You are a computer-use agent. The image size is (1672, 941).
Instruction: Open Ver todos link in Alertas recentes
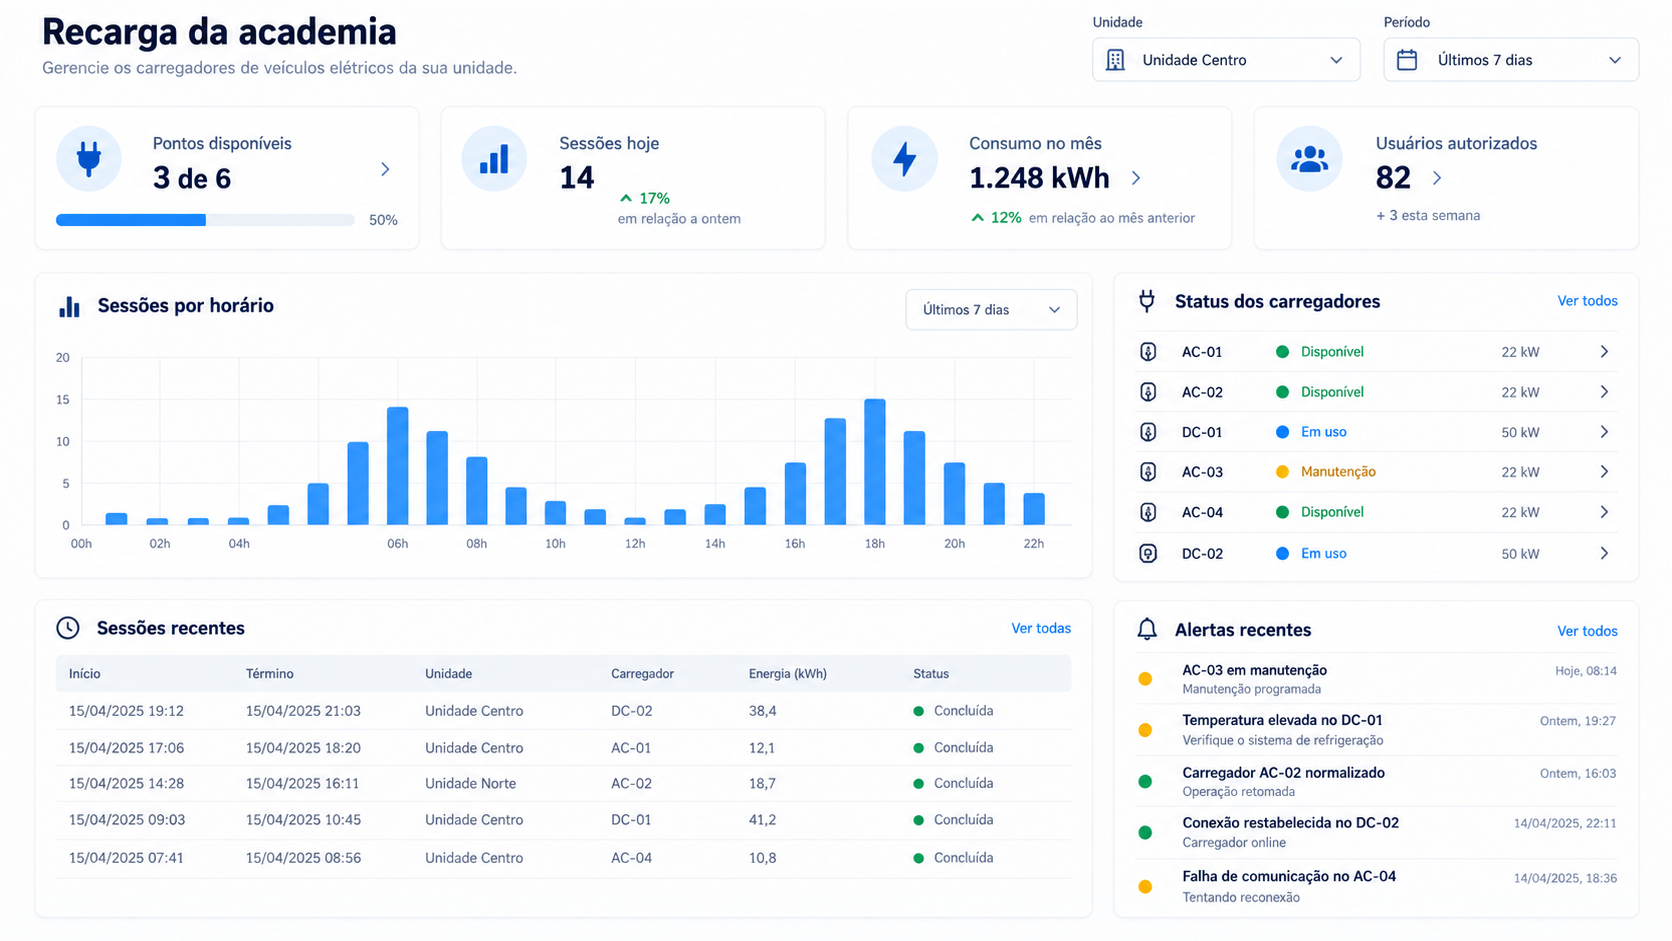[x=1587, y=631]
